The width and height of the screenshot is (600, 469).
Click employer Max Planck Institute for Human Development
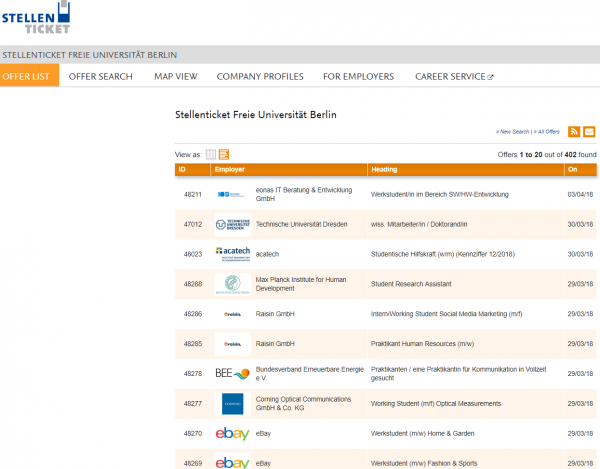pos(301,284)
